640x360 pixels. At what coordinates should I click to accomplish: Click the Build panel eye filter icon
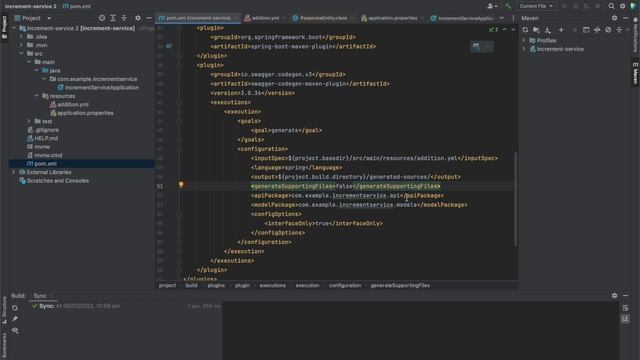click(x=15, y=330)
